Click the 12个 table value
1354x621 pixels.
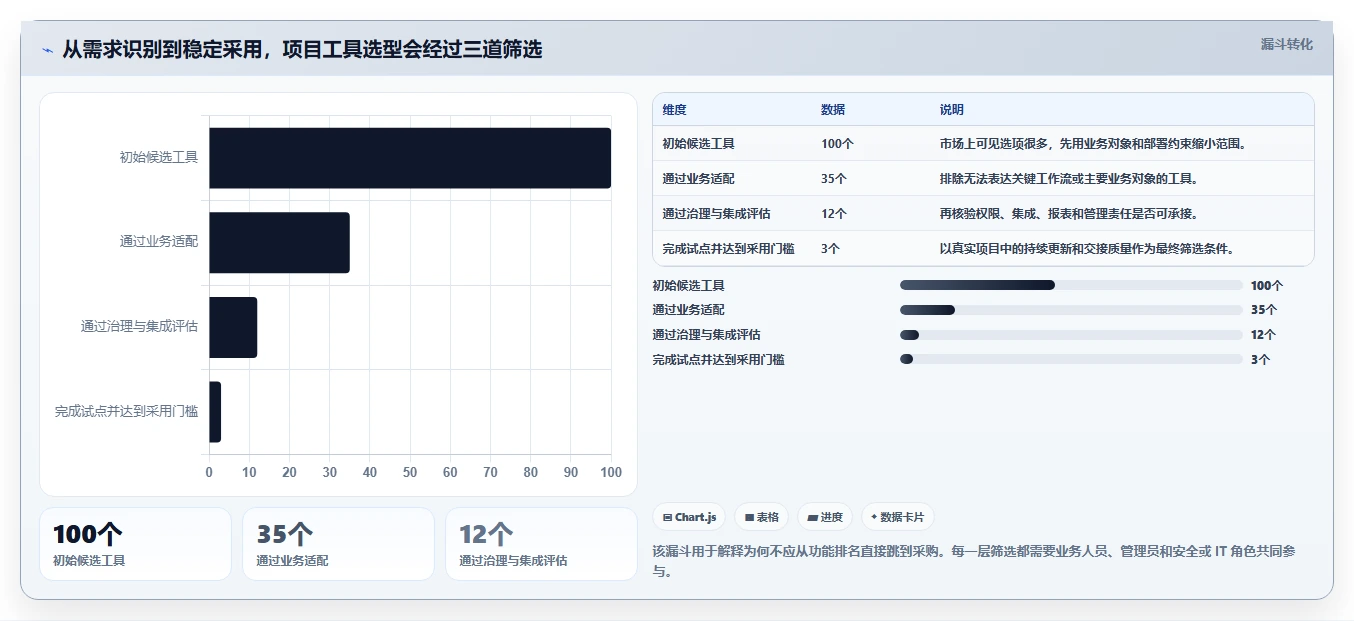834,214
